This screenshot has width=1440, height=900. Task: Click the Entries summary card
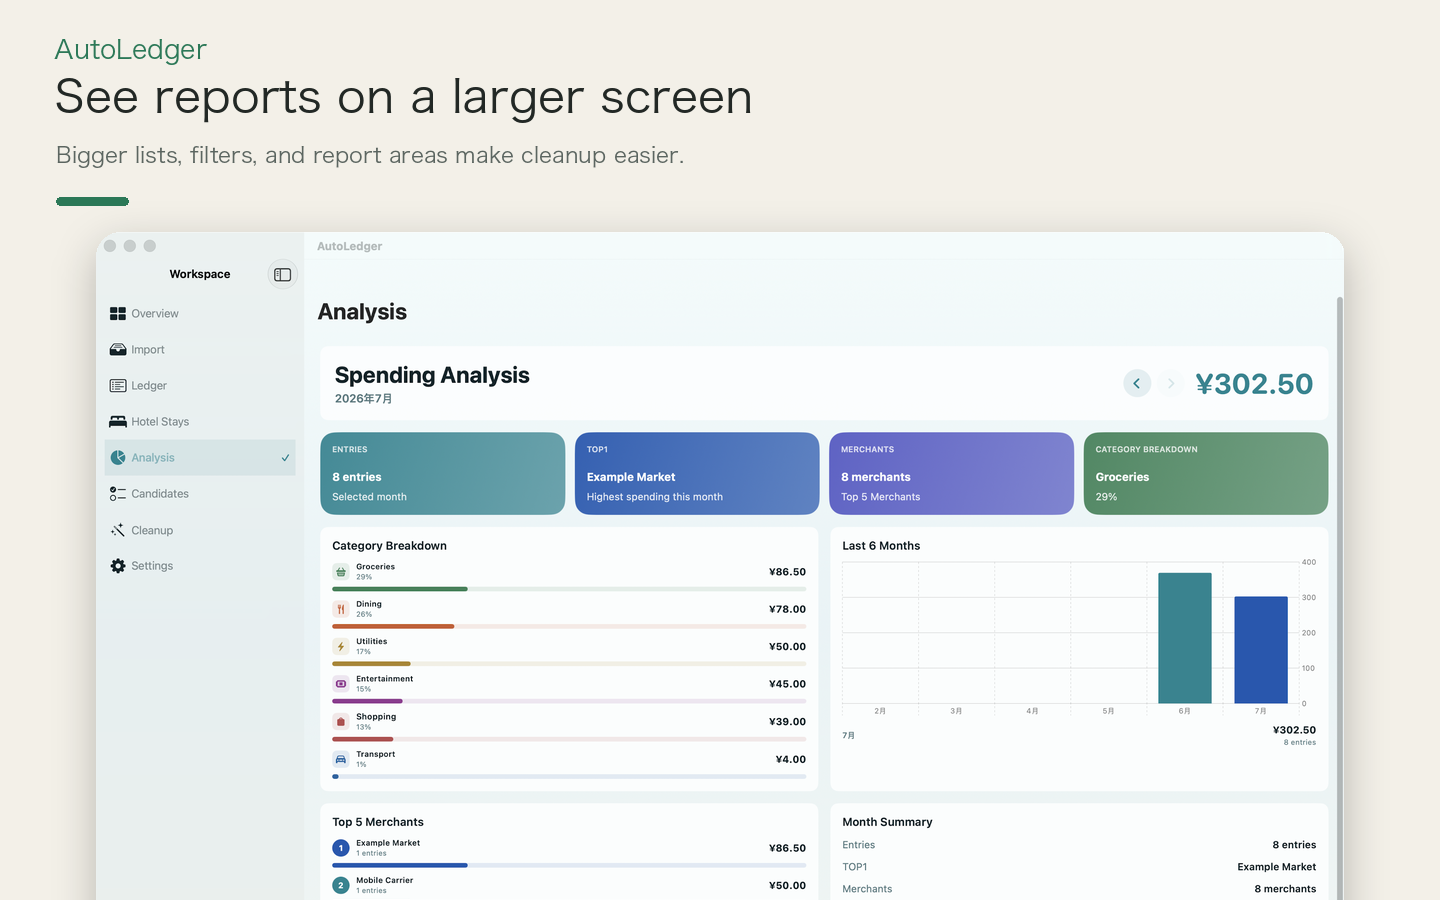pos(443,473)
